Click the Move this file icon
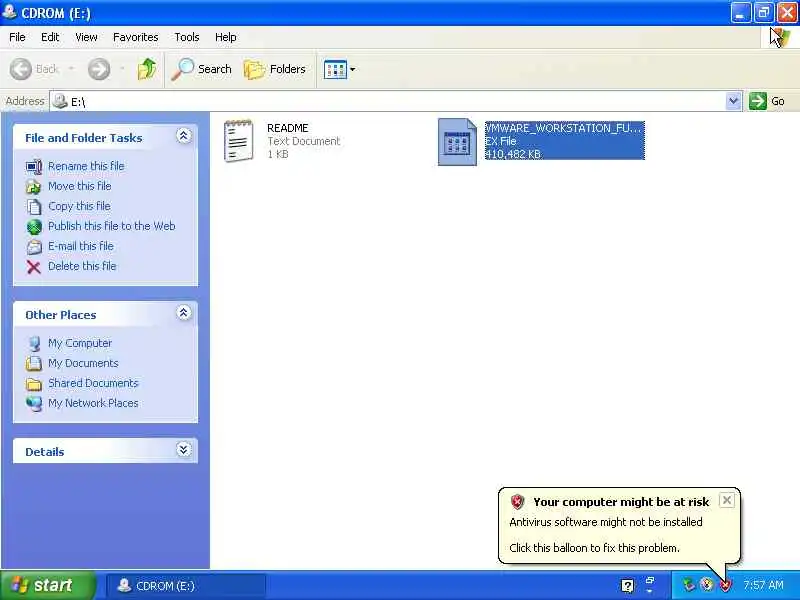Screen dimensions: 800x600 pos(34,187)
